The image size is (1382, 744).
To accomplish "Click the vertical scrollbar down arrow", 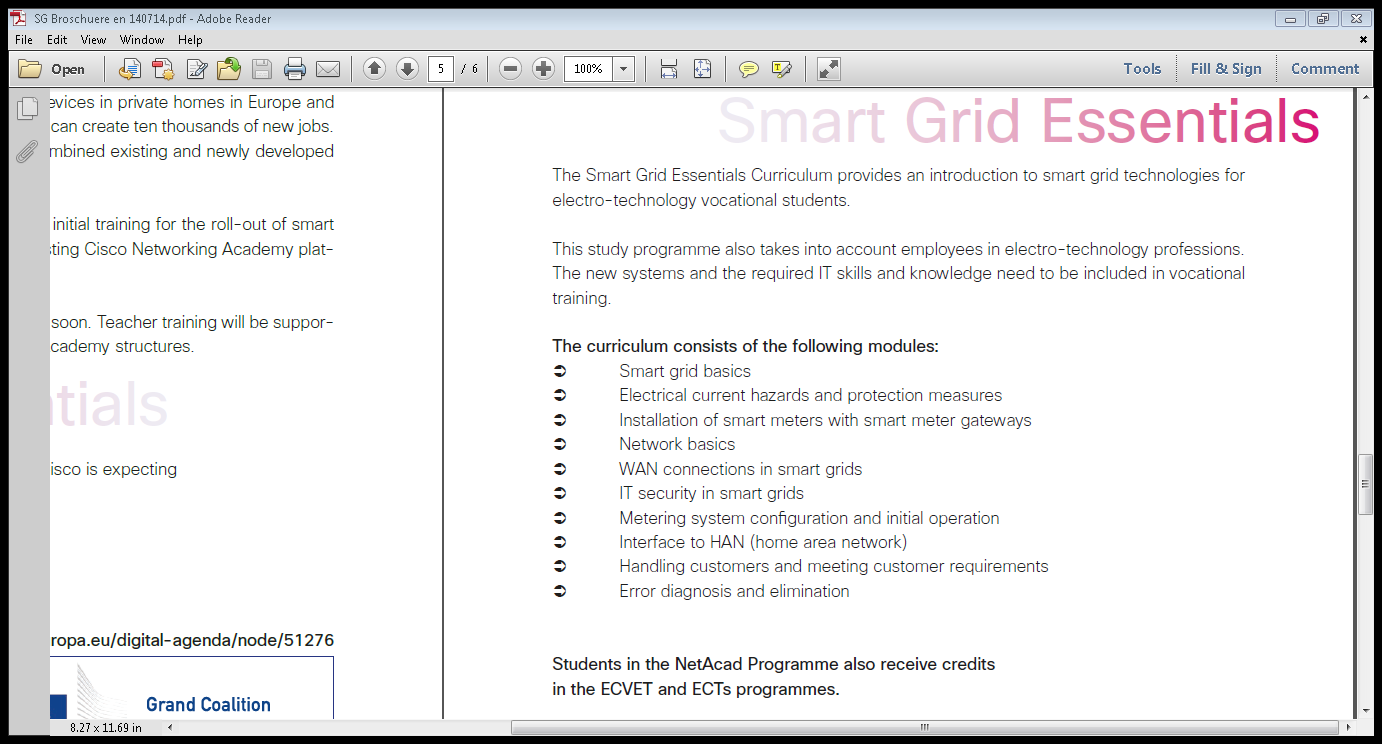I will point(1365,711).
